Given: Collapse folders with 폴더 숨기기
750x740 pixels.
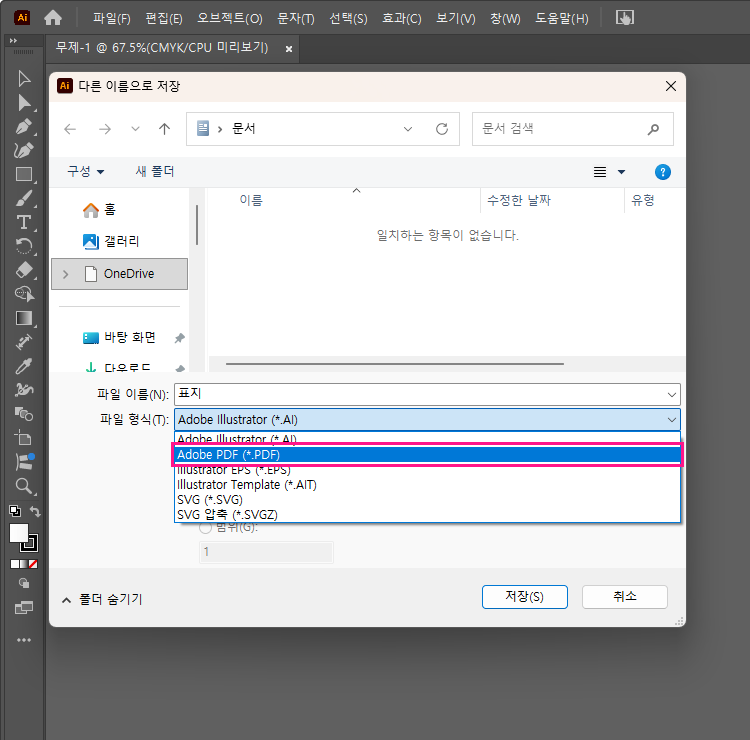Looking at the screenshot, I should [101, 599].
